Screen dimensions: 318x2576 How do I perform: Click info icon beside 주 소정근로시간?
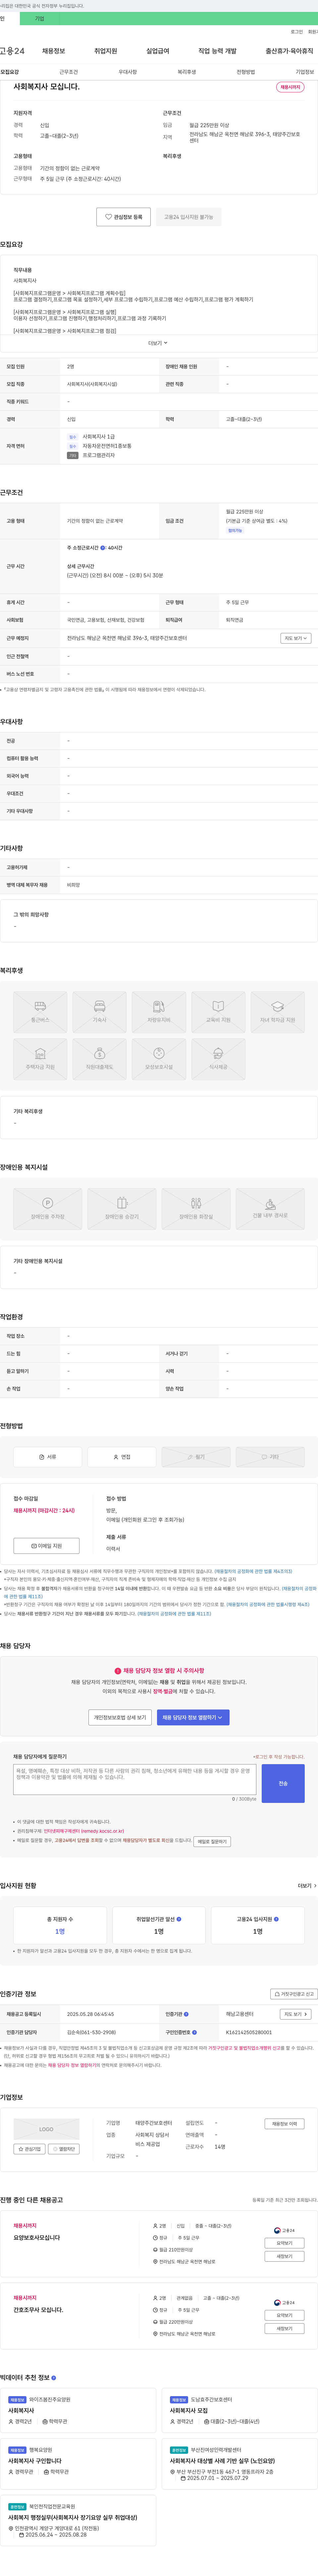click(x=103, y=548)
